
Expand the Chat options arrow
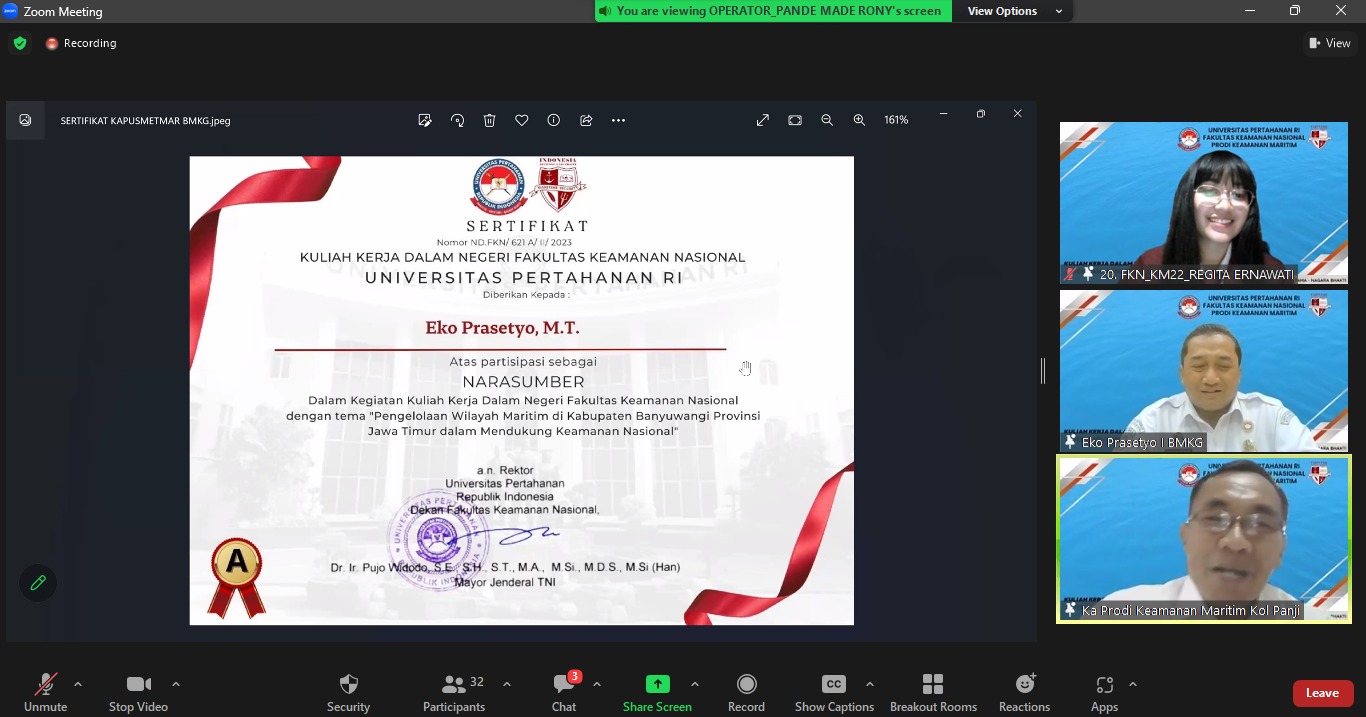(597, 685)
